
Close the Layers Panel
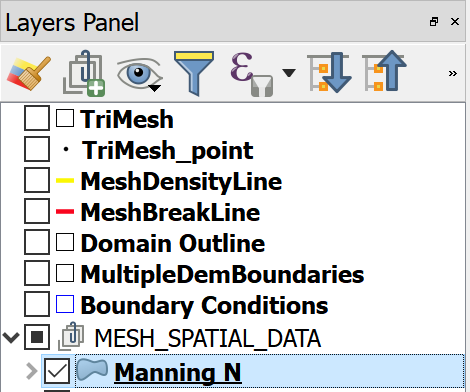click(x=455, y=22)
